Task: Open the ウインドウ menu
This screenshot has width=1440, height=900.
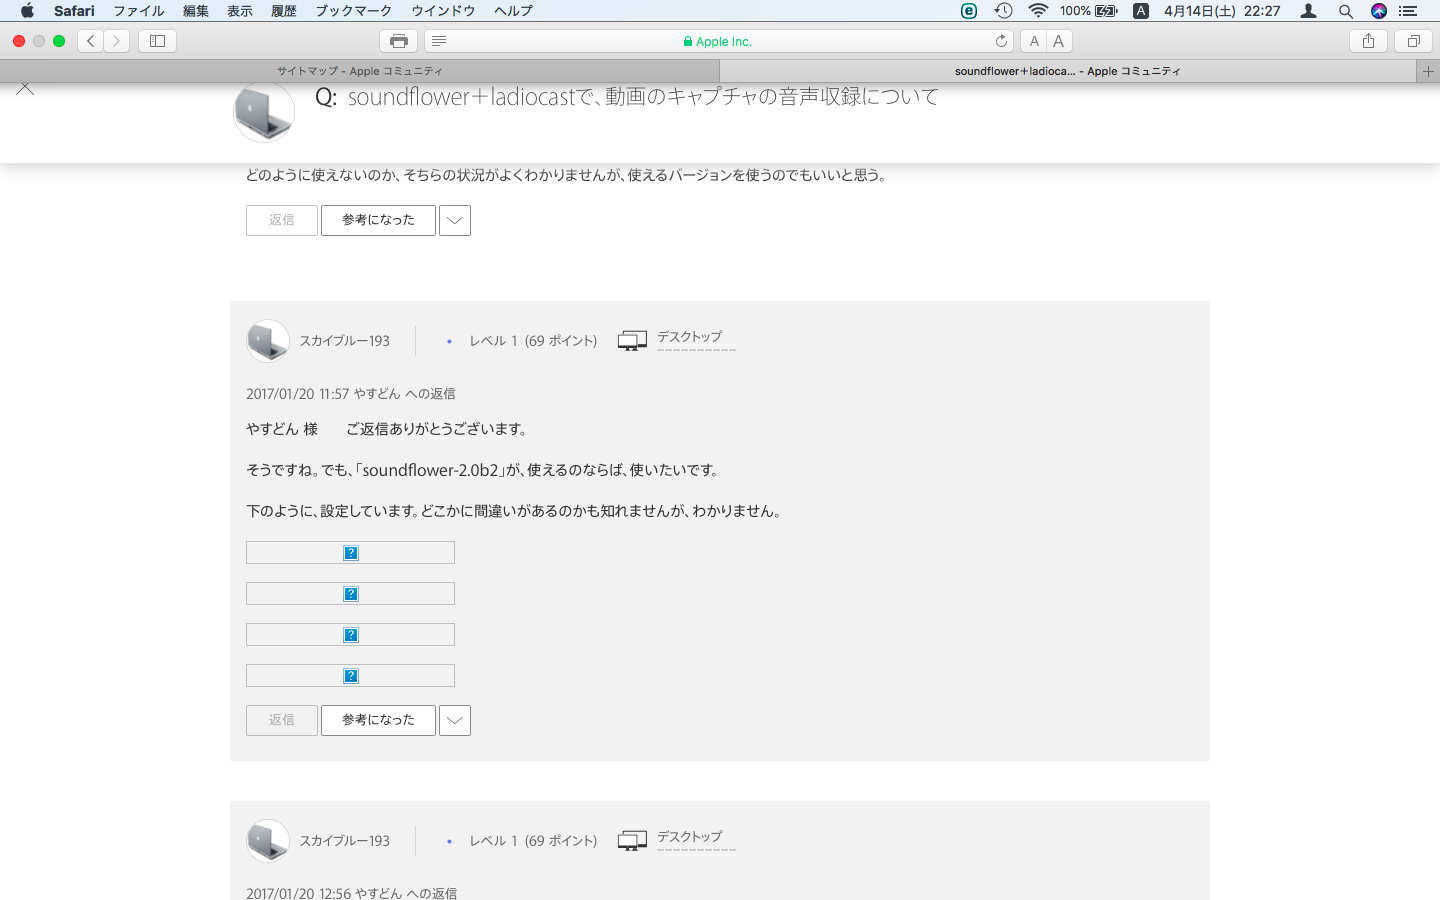Action: coord(443,11)
